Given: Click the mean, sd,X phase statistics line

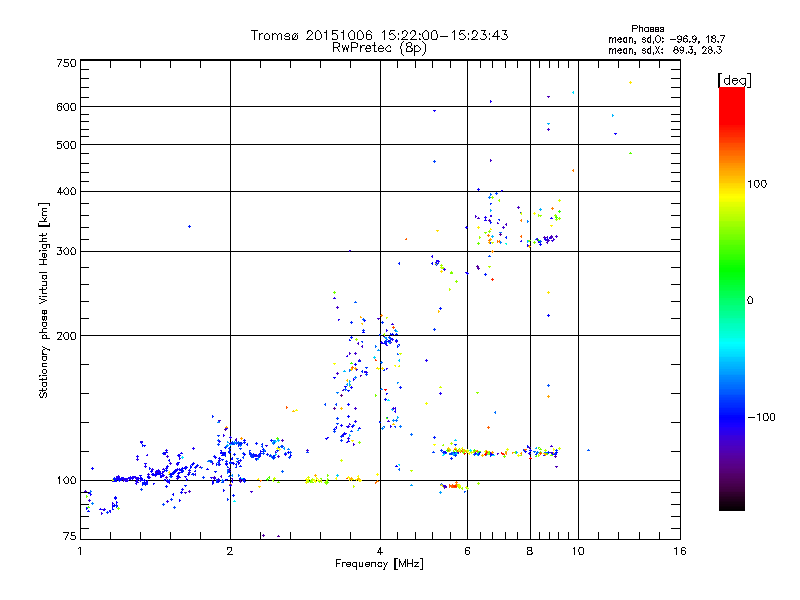Looking at the screenshot, I should pos(665,50).
